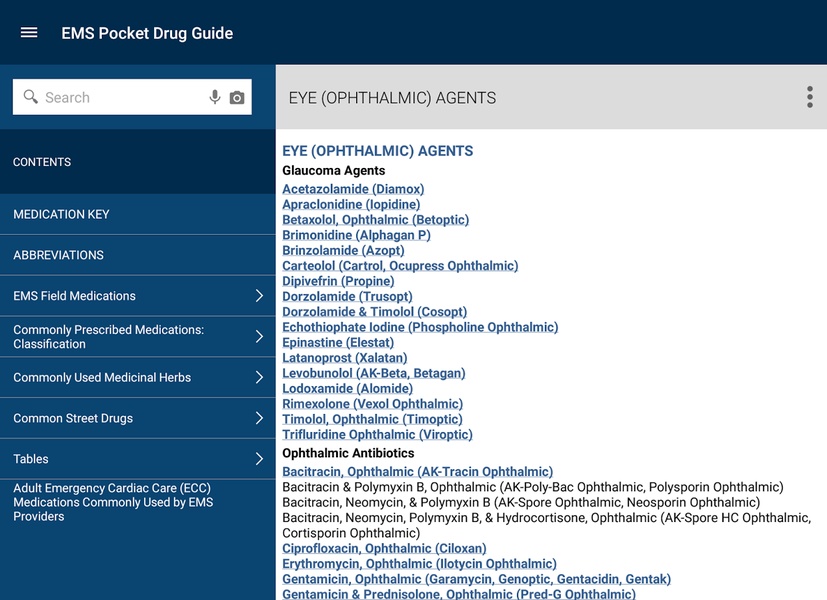Expand Commonly Prescribed Medications chevron
Image resolution: width=827 pixels, height=600 pixels.
(x=259, y=336)
